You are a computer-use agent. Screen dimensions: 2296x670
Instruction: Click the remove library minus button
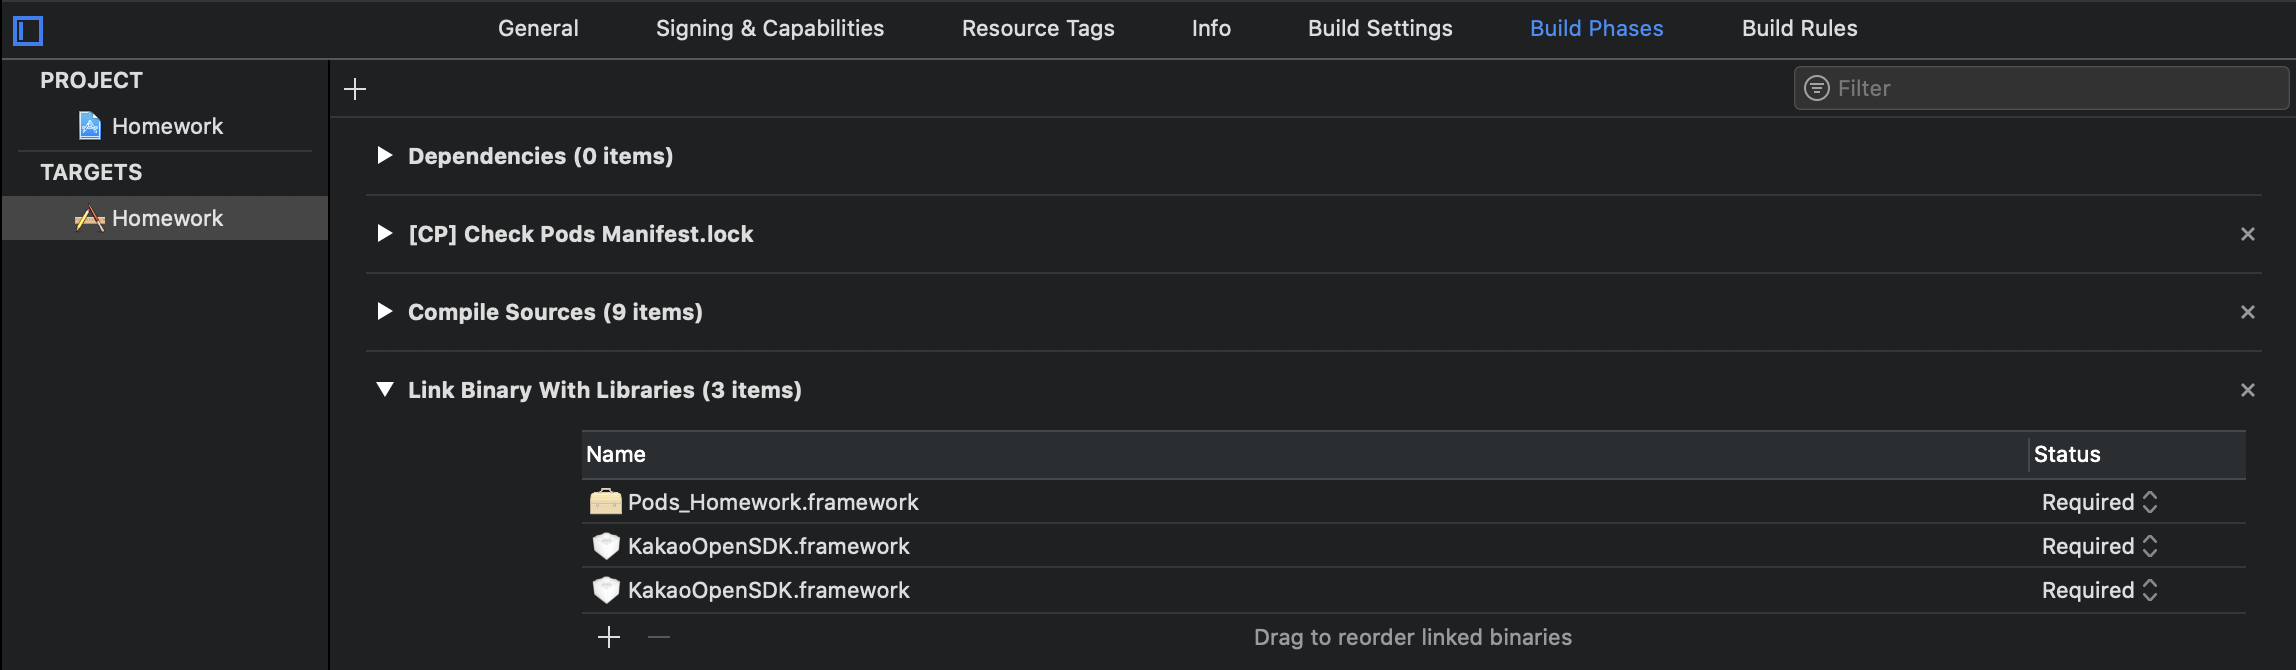click(659, 637)
